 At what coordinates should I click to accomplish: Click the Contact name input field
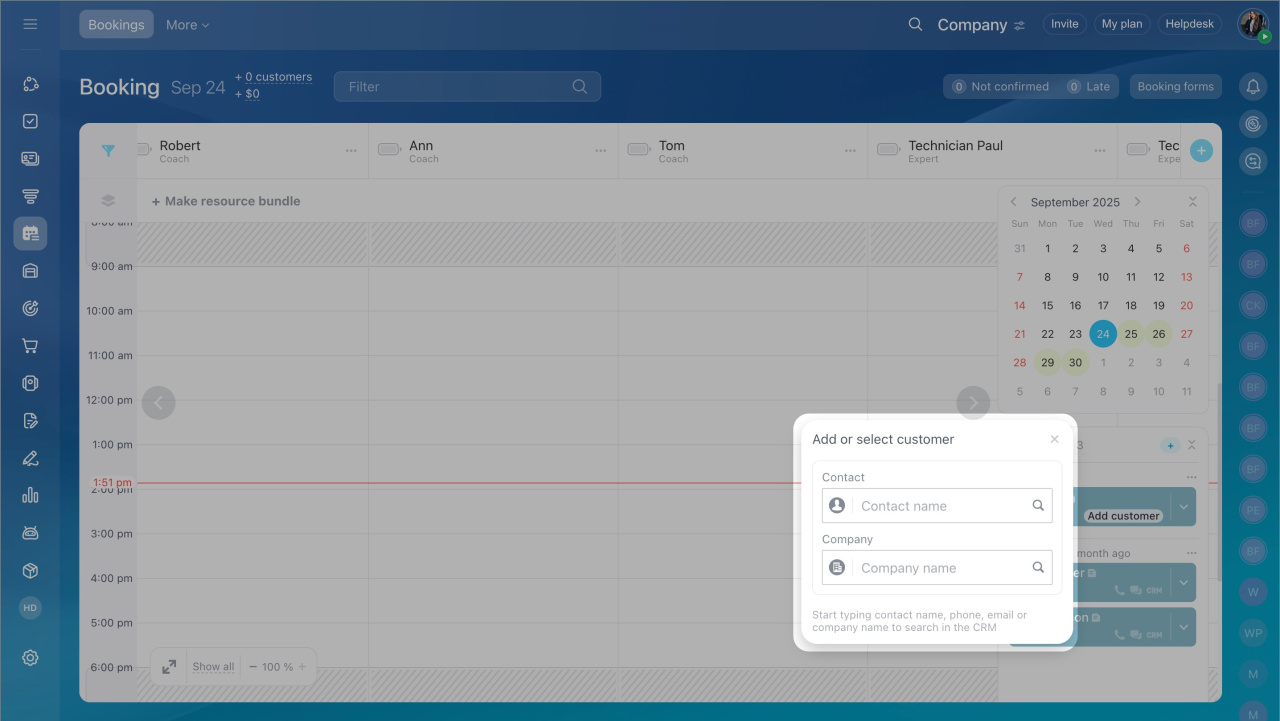pyautogui.click(x=940, y=506)
